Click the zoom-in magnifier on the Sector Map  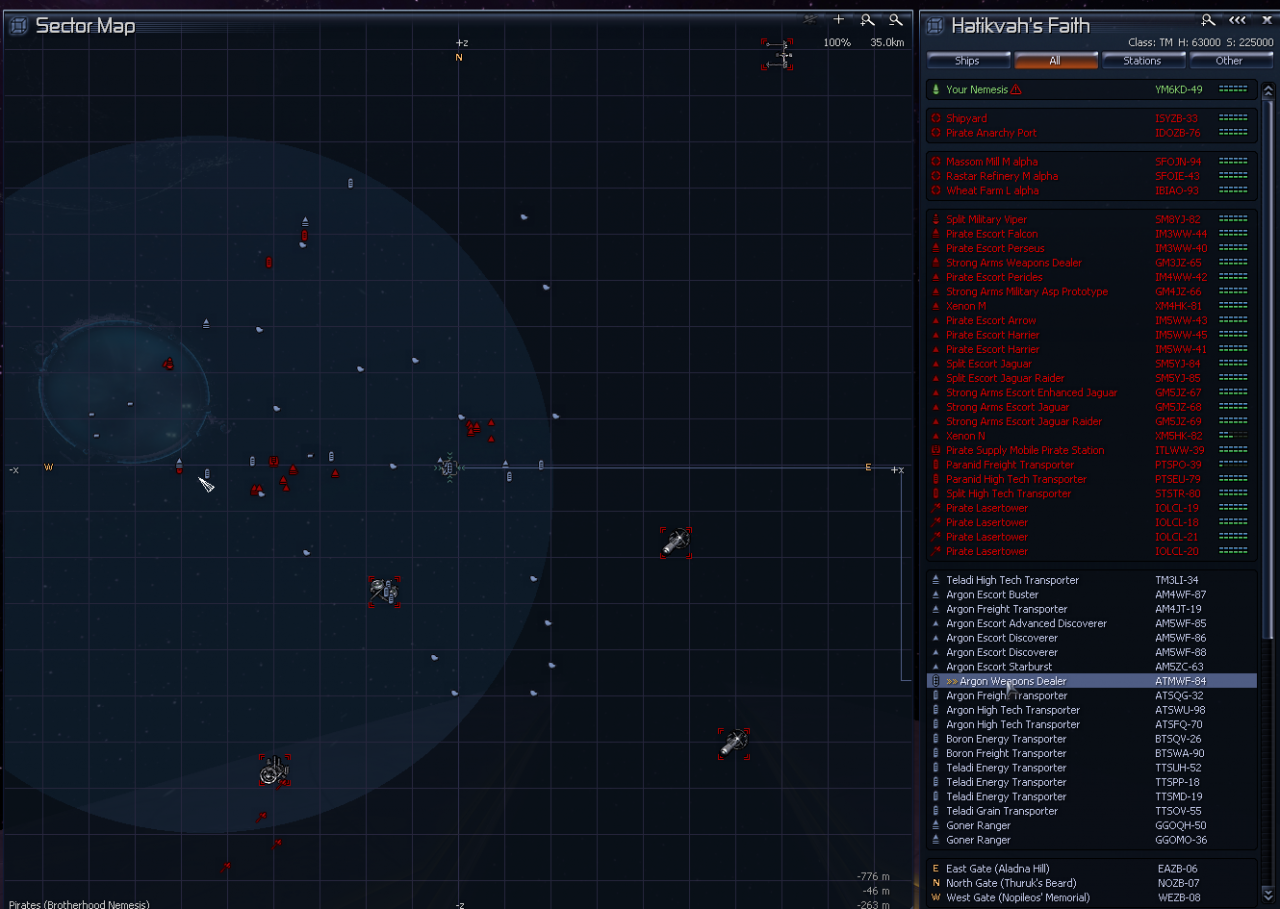868,19
